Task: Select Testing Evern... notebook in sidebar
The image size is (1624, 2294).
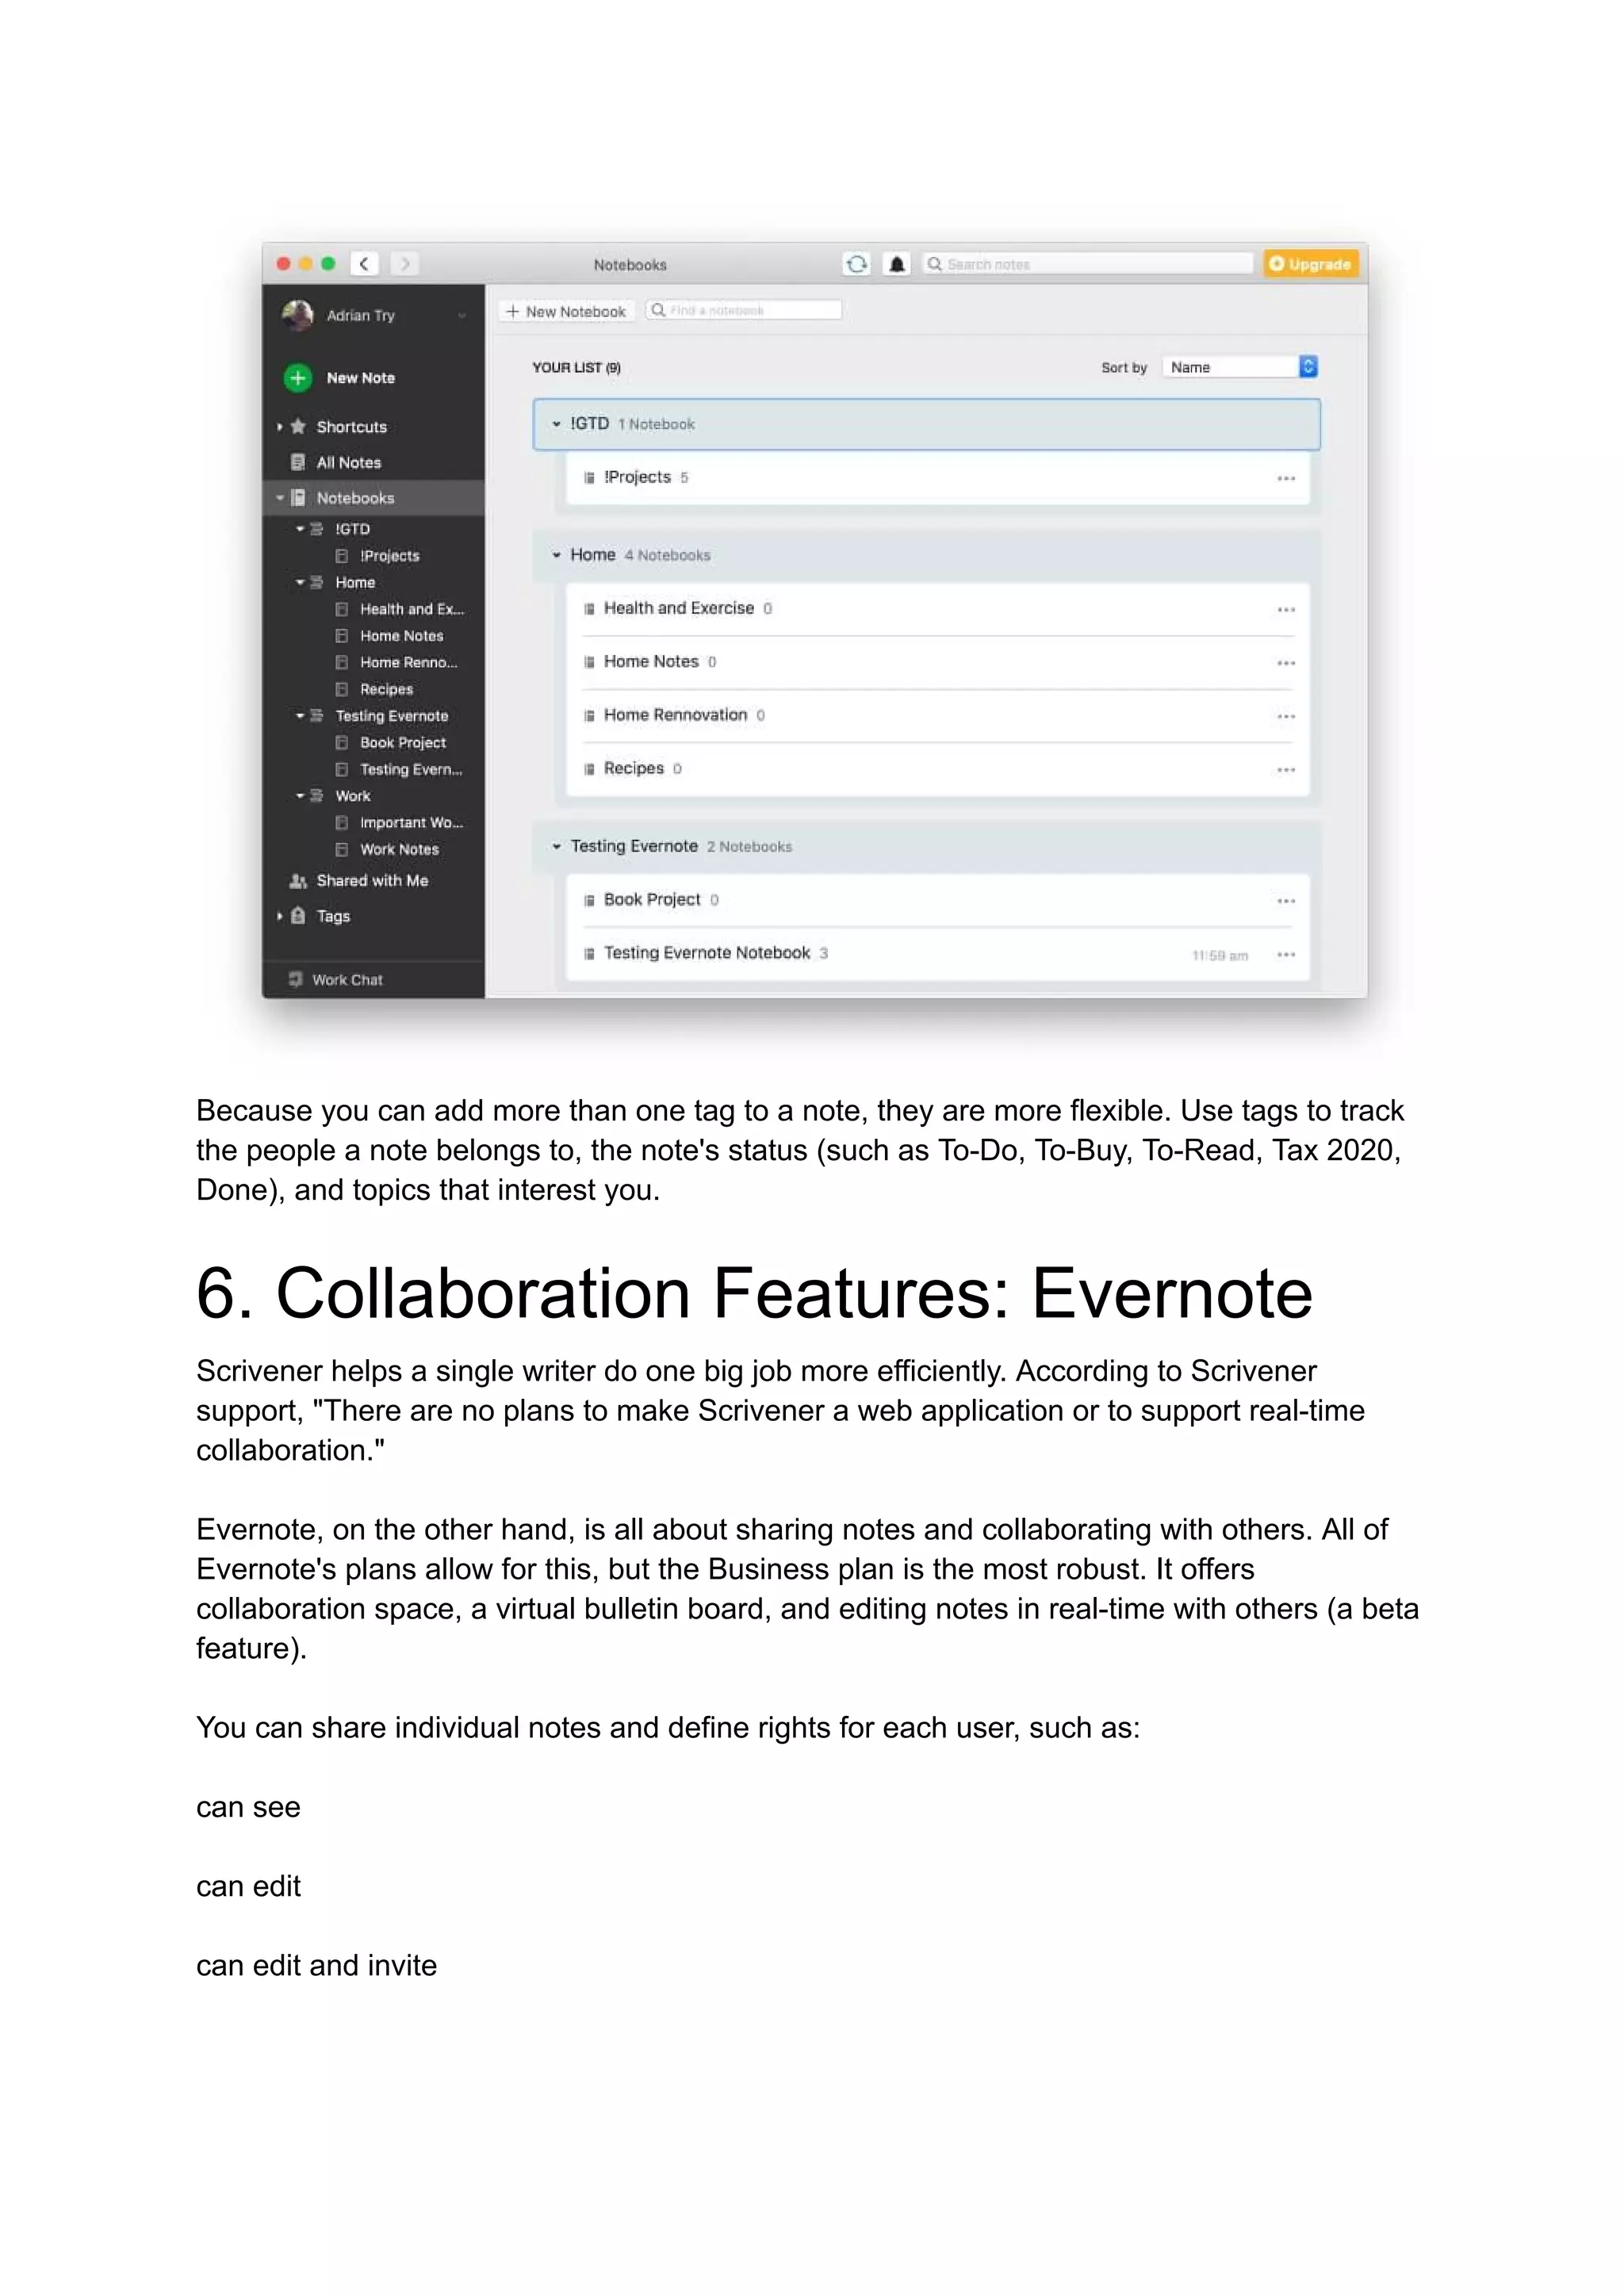Action: [x=411, y=769]
